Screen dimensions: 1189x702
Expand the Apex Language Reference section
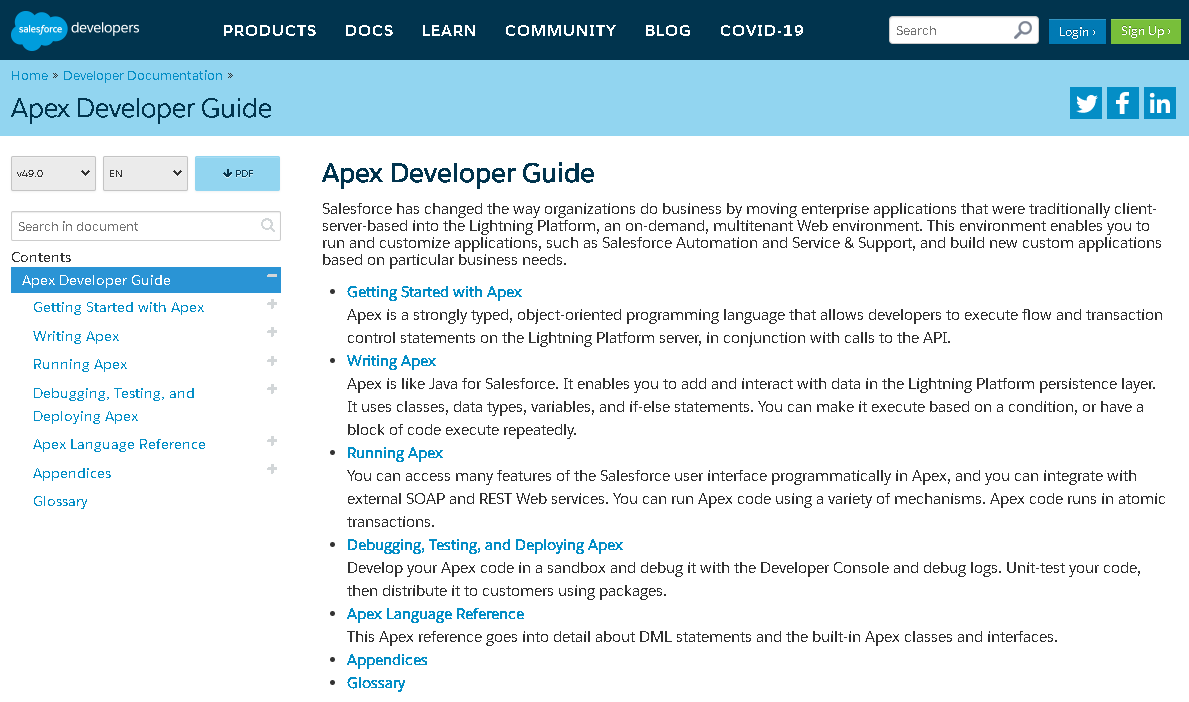pyautogui.click(x=271, y=440)
